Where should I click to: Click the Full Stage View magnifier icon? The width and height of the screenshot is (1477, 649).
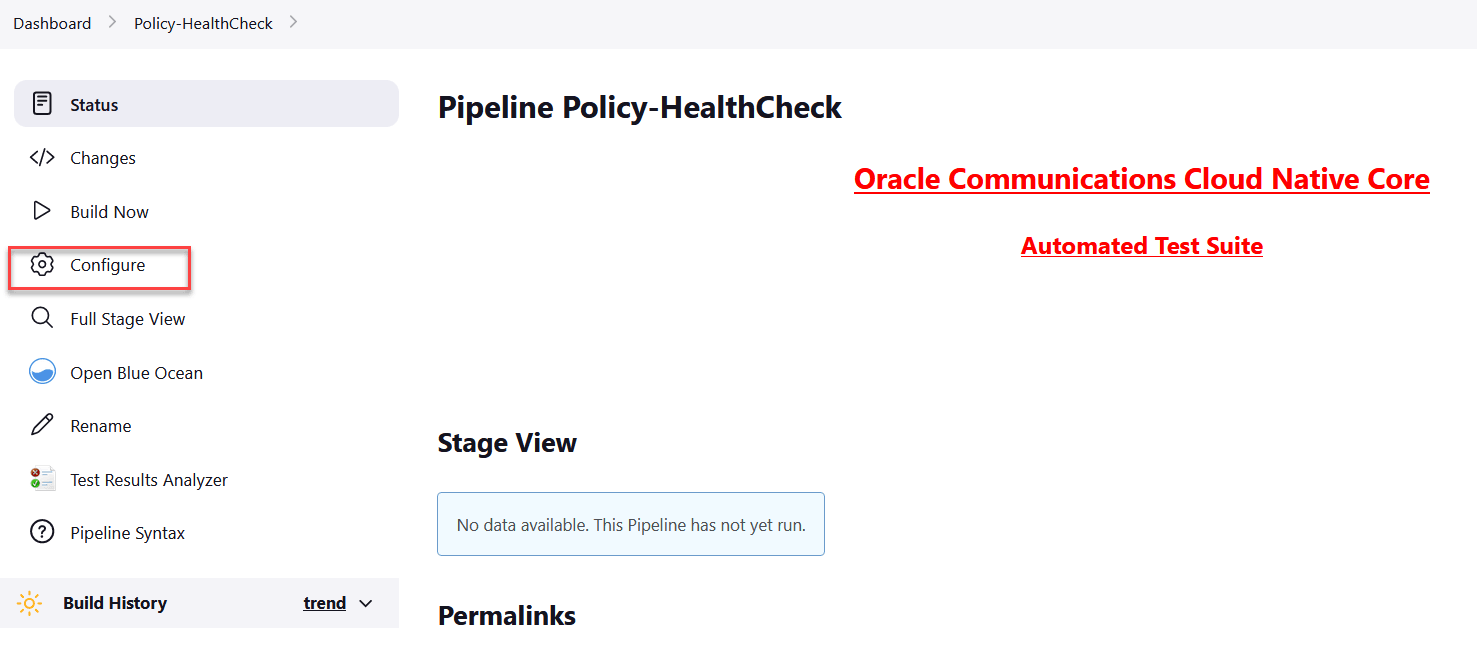[x=41, y=318]
